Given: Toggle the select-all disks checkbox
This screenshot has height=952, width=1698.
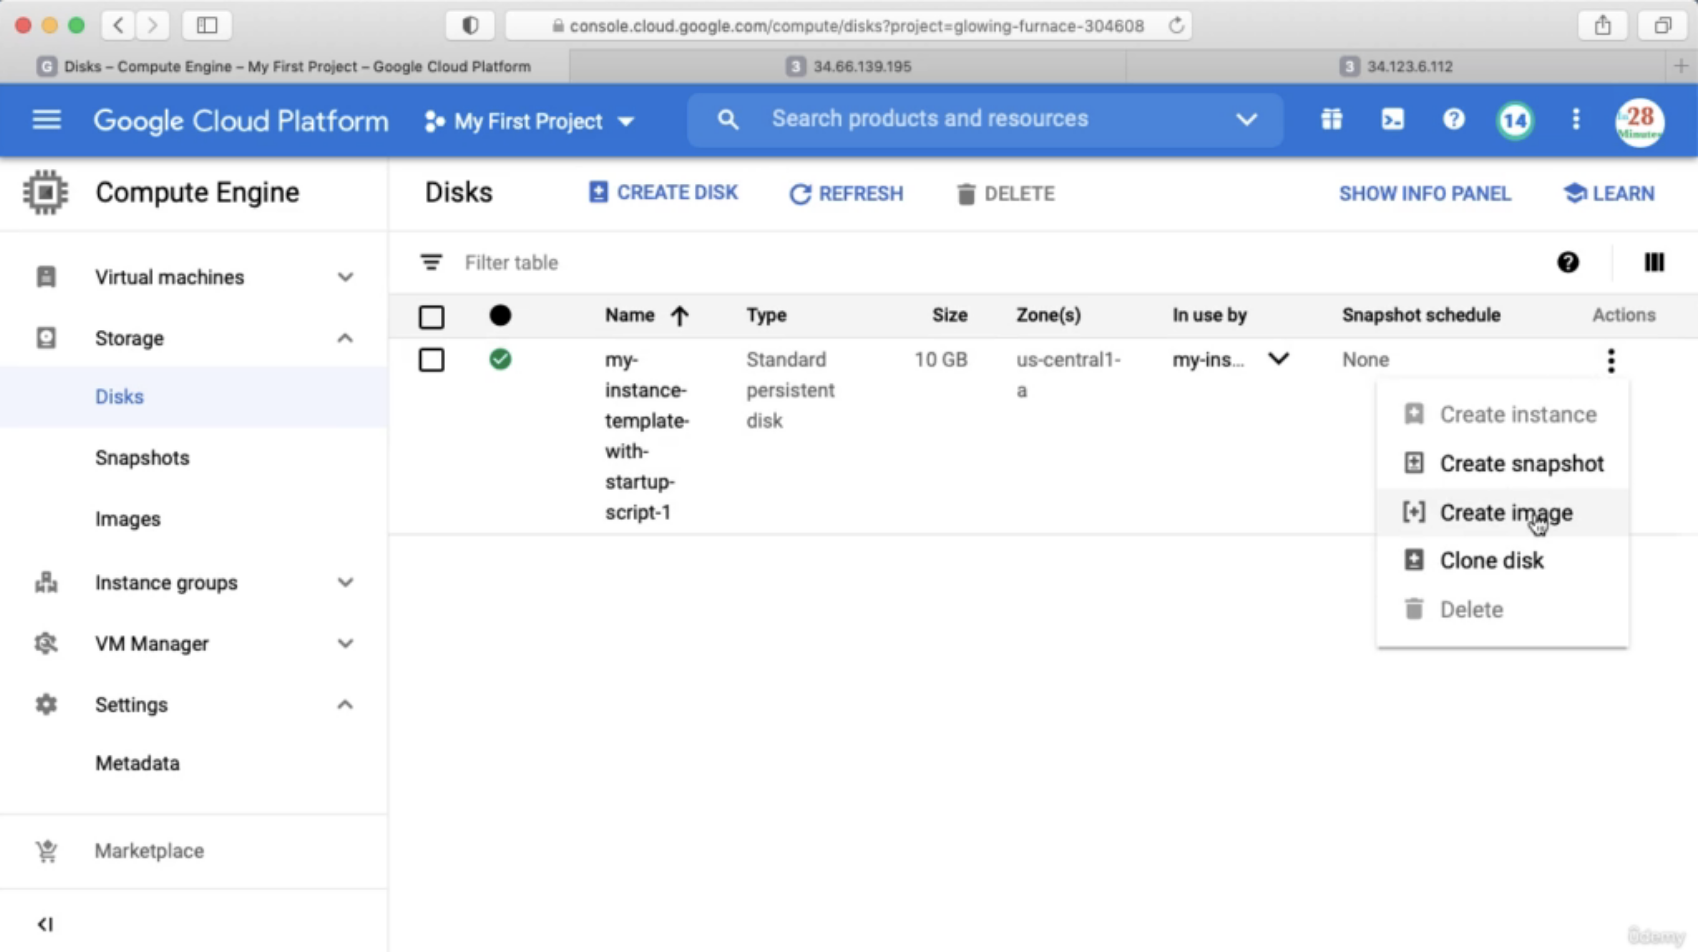Looking at the screenshot, I should click(x=431, y=317).
